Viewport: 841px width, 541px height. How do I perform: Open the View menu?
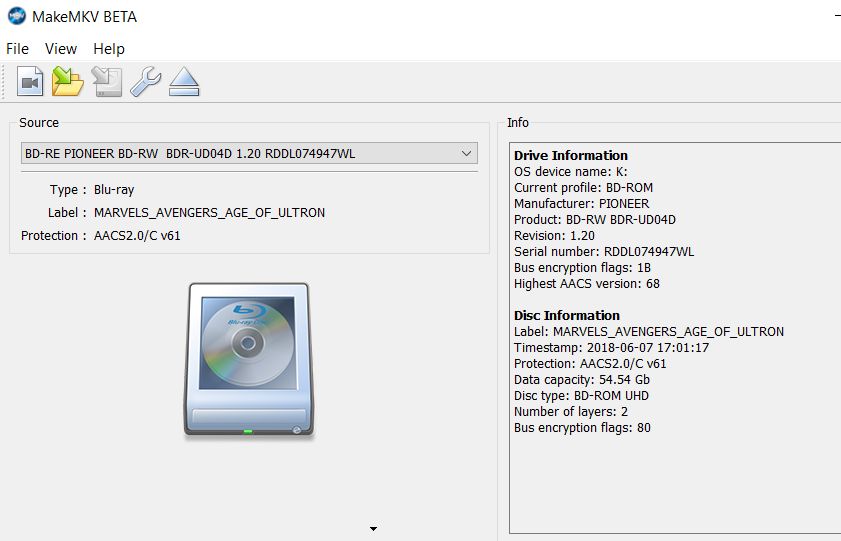coord(61,49)
